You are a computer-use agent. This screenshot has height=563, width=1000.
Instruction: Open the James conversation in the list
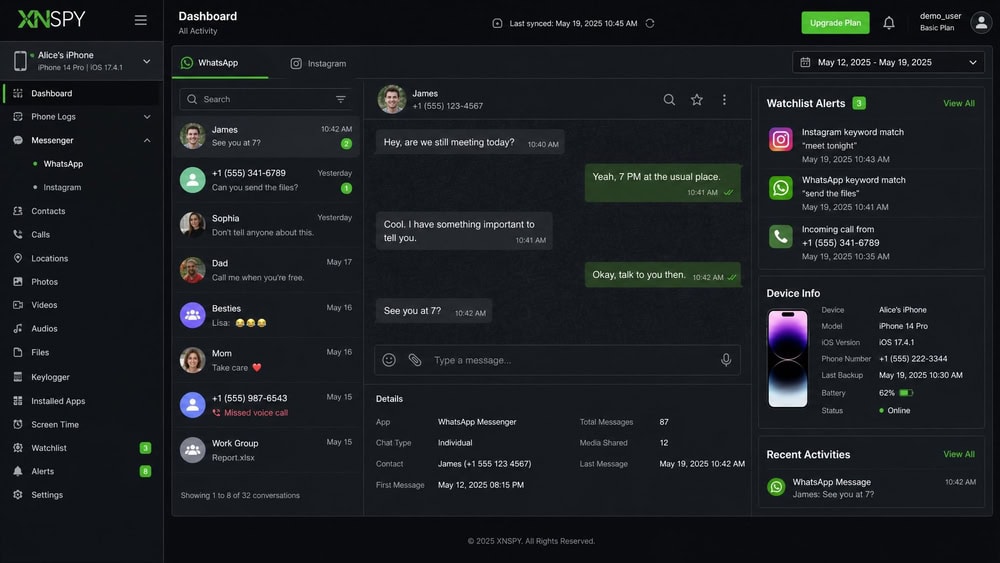pyautogui.click(x=267, y=136)
